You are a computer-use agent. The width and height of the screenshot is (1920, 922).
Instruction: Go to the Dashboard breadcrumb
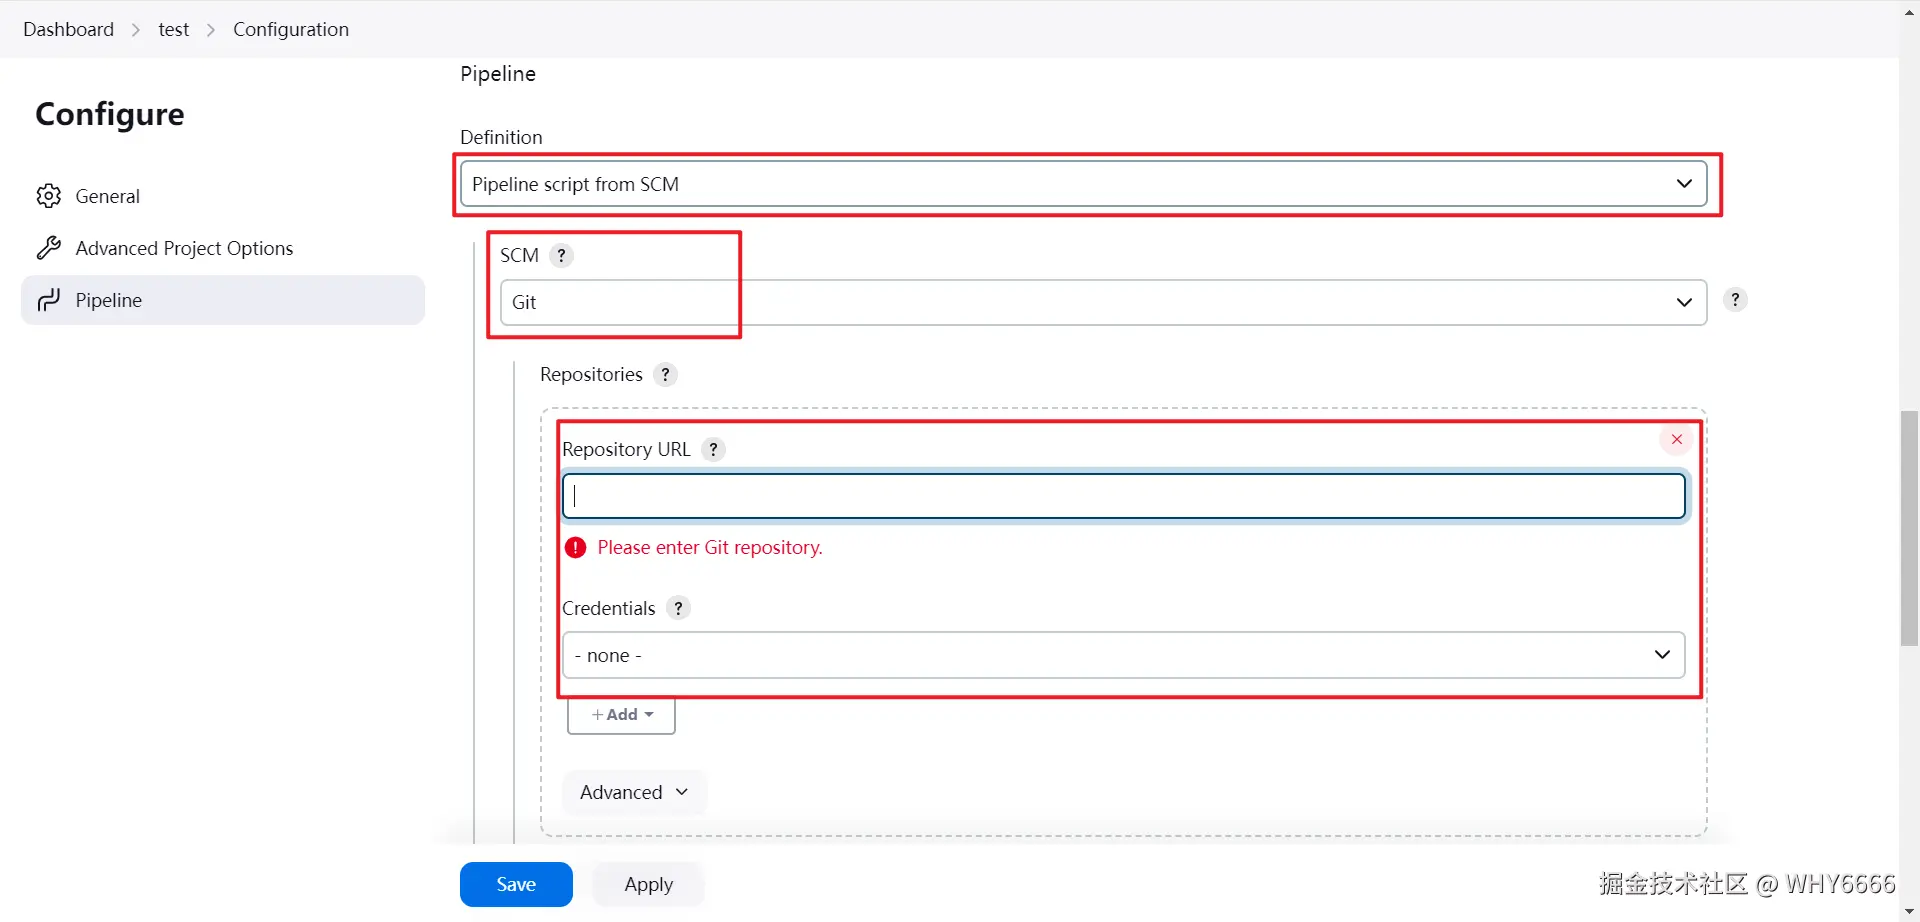pyautogui.click(x=69, y=29)
